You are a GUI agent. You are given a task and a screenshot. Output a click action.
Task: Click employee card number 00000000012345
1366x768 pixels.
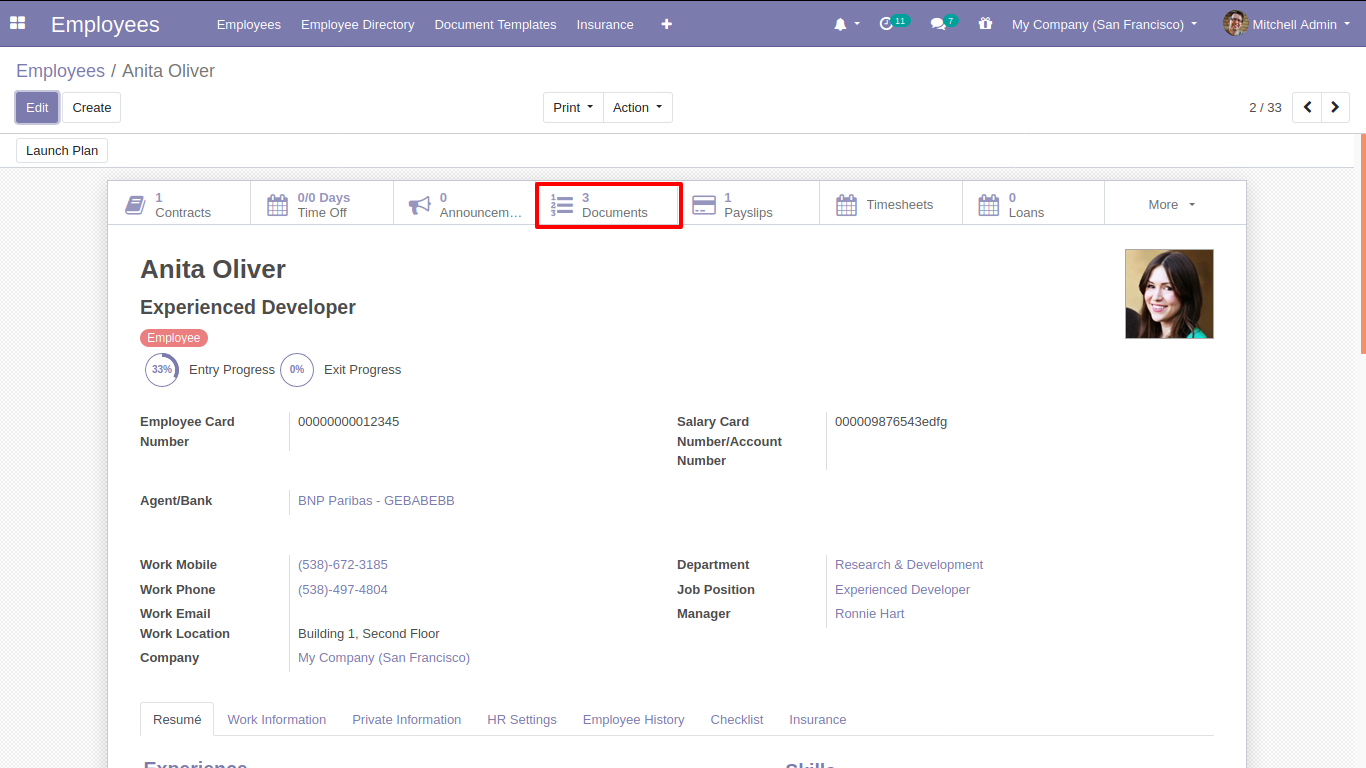pyautogui.click(x=348, y=421)
